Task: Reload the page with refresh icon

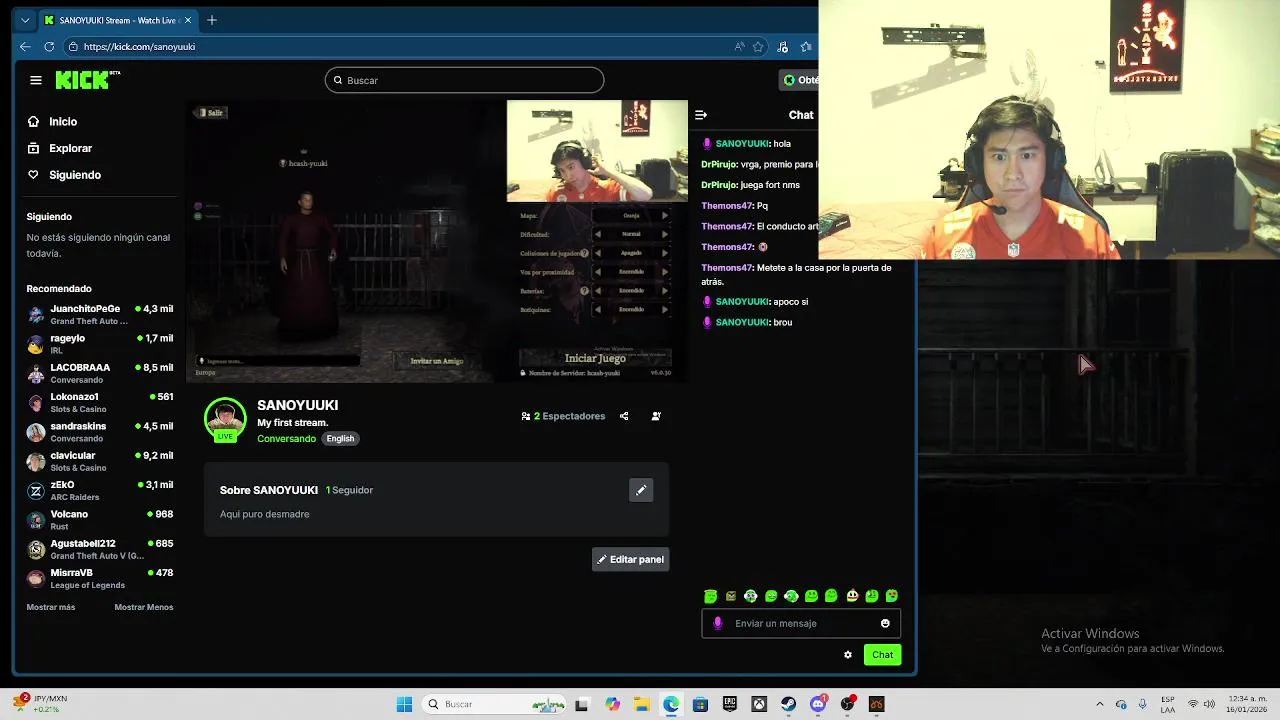Action: point(49,46)
